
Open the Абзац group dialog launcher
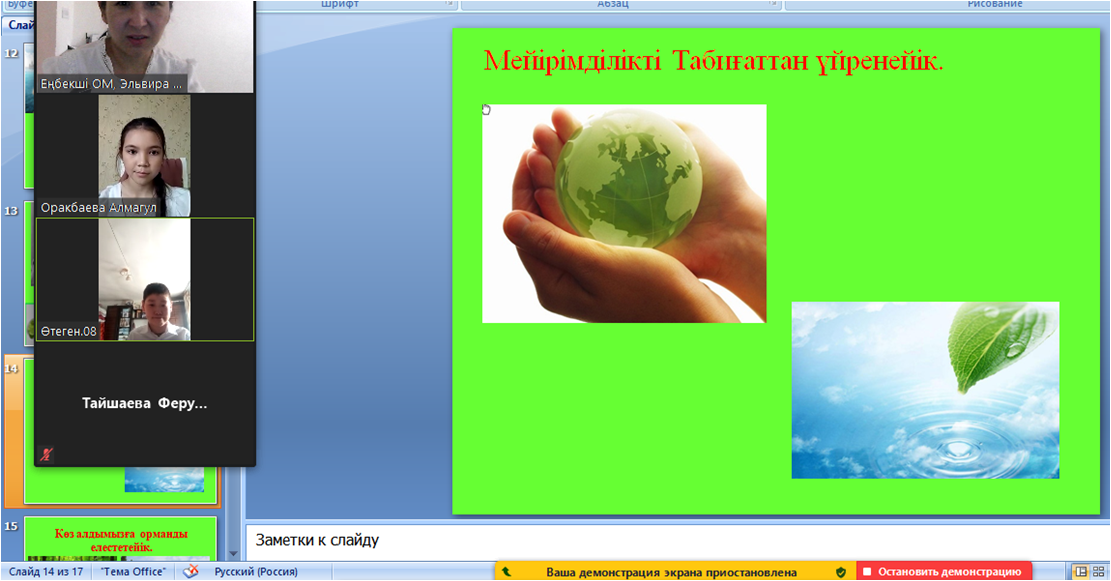pos(772,5)
